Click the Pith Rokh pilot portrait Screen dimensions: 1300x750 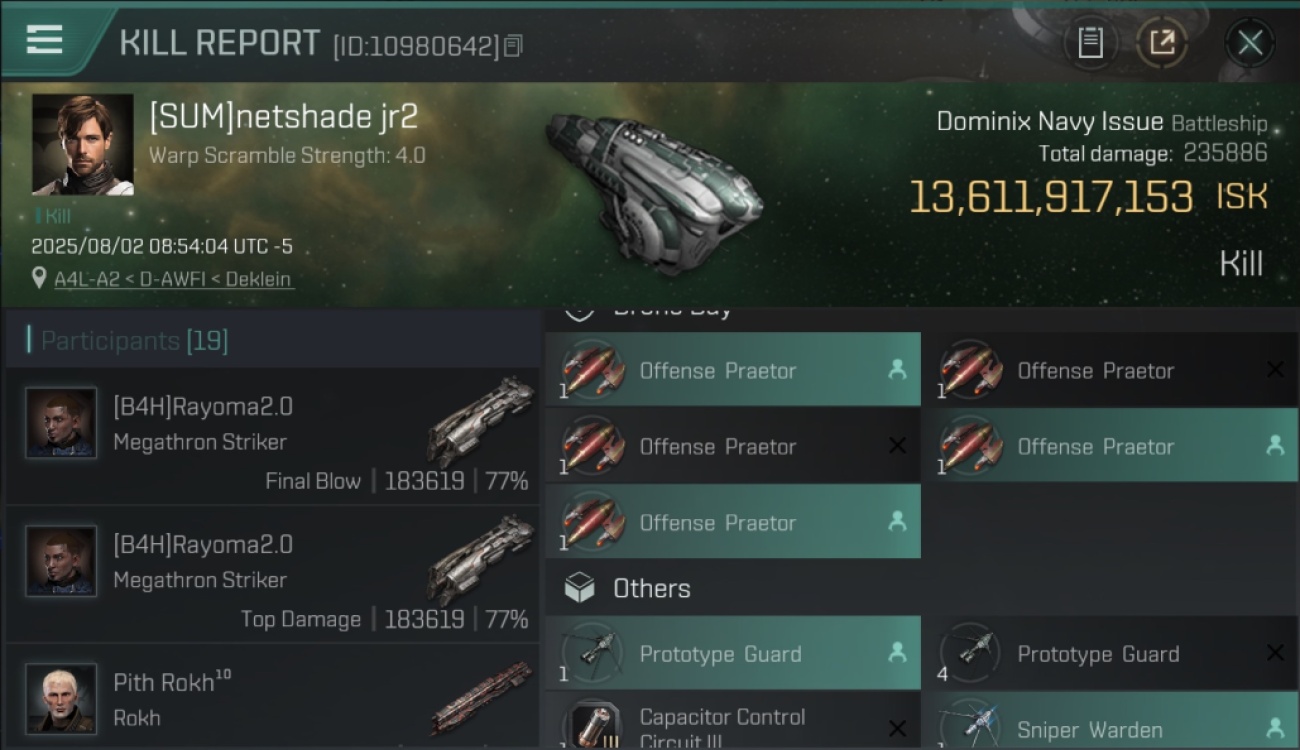[61, 698]
